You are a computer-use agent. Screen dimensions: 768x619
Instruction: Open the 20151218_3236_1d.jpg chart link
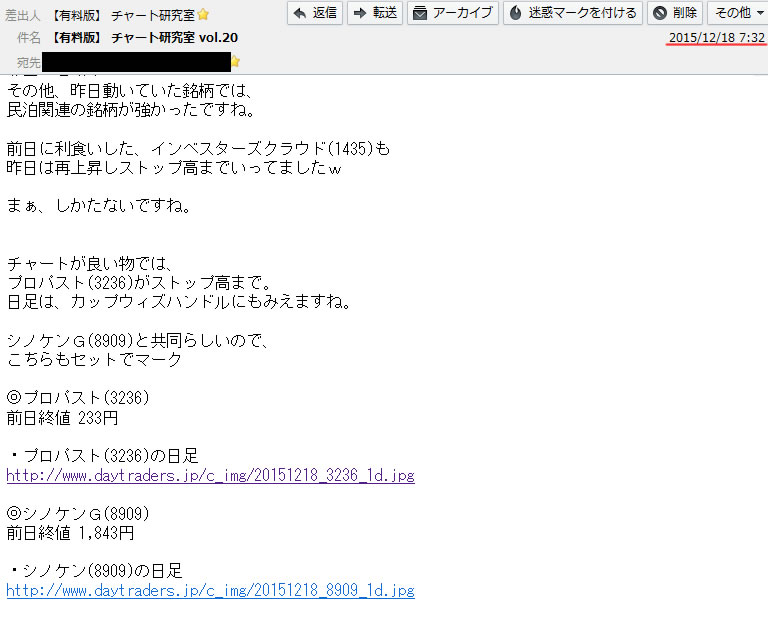point(211,475)
